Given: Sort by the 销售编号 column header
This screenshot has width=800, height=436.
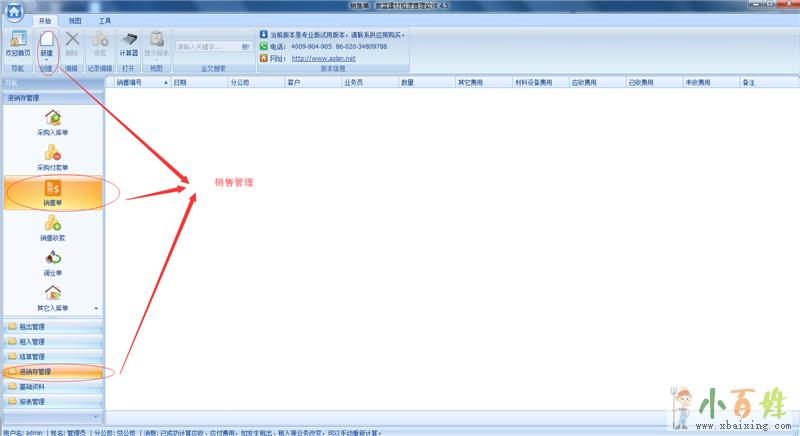Looking at the screenshot, I should [130, 83].
